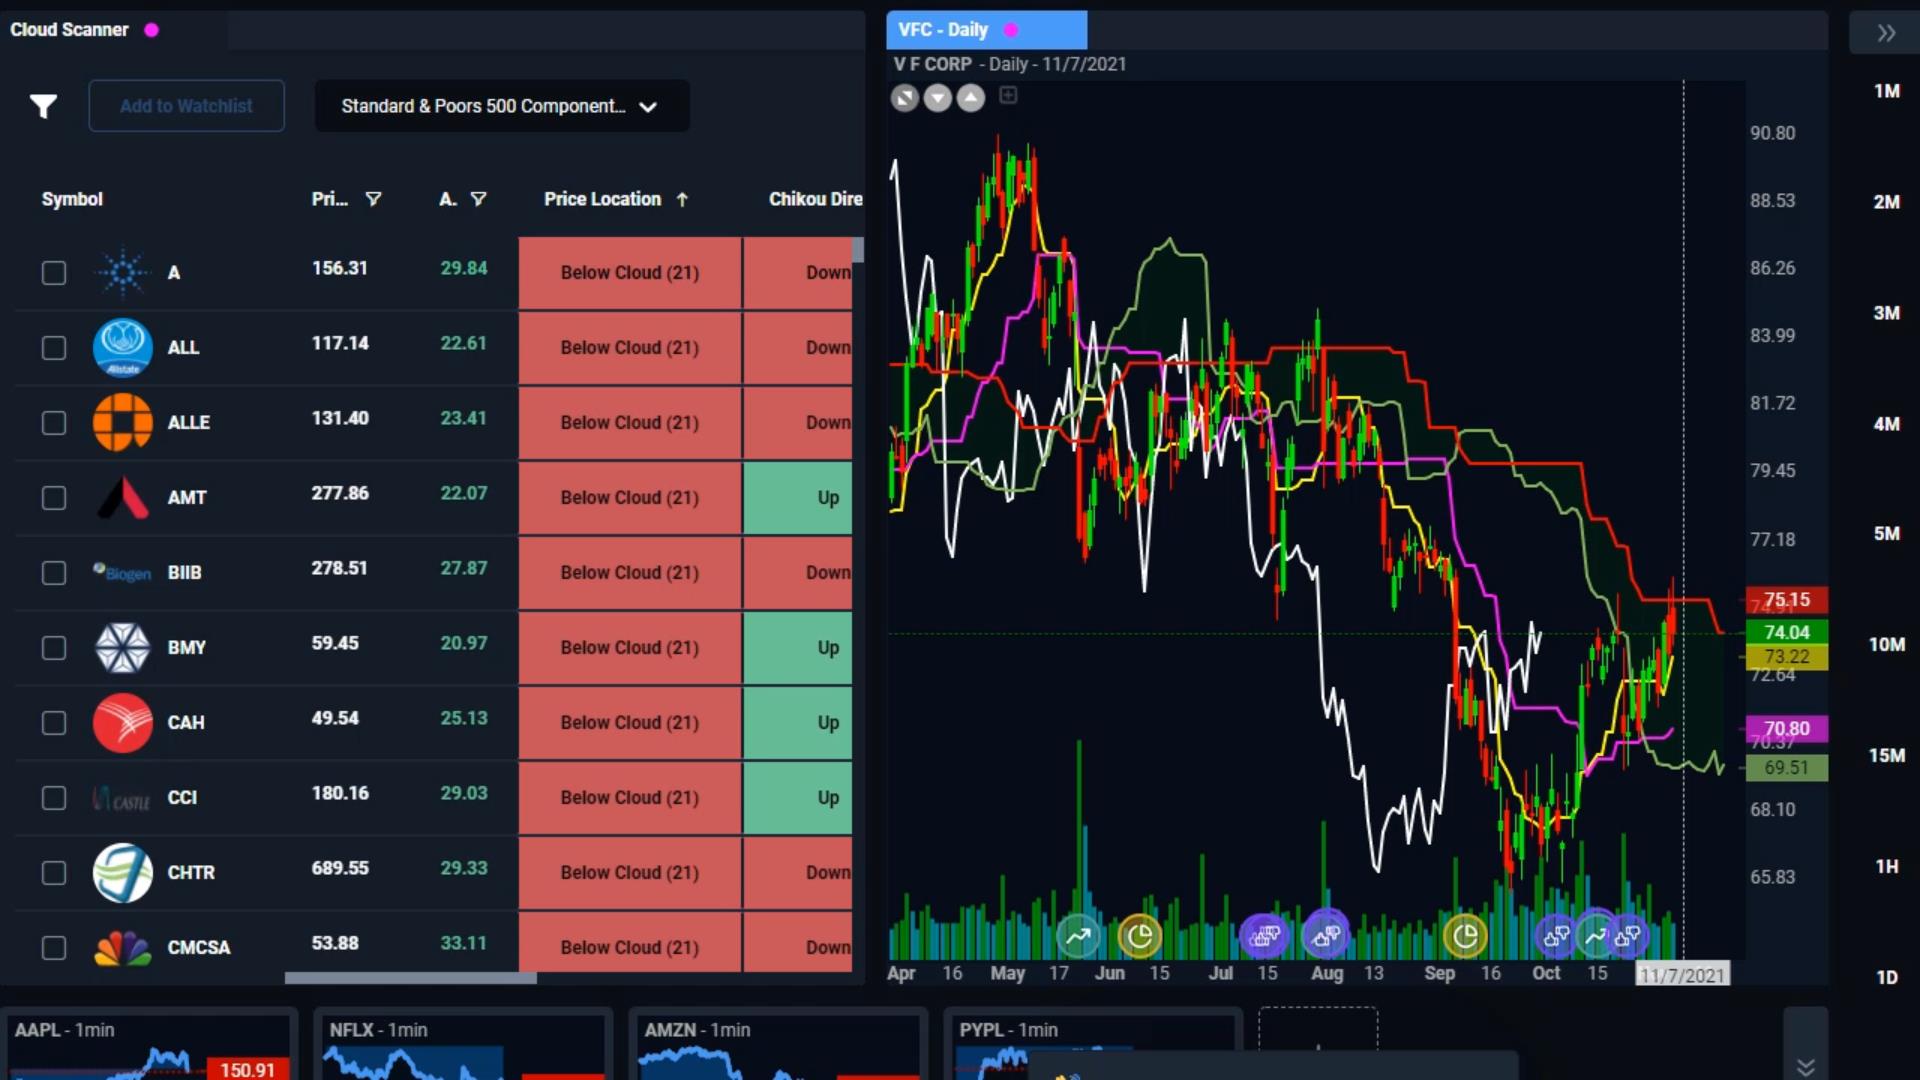
Task: Tick the checkbox for BMY
Action: click(x=54, y=648)
